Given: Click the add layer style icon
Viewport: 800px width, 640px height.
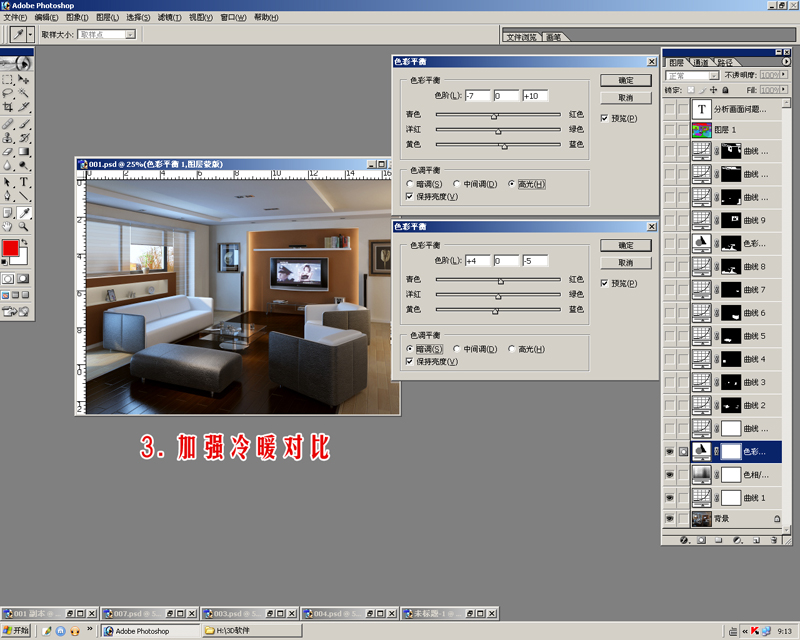Looking at the screenshot, I should click(x=685, y=540).
